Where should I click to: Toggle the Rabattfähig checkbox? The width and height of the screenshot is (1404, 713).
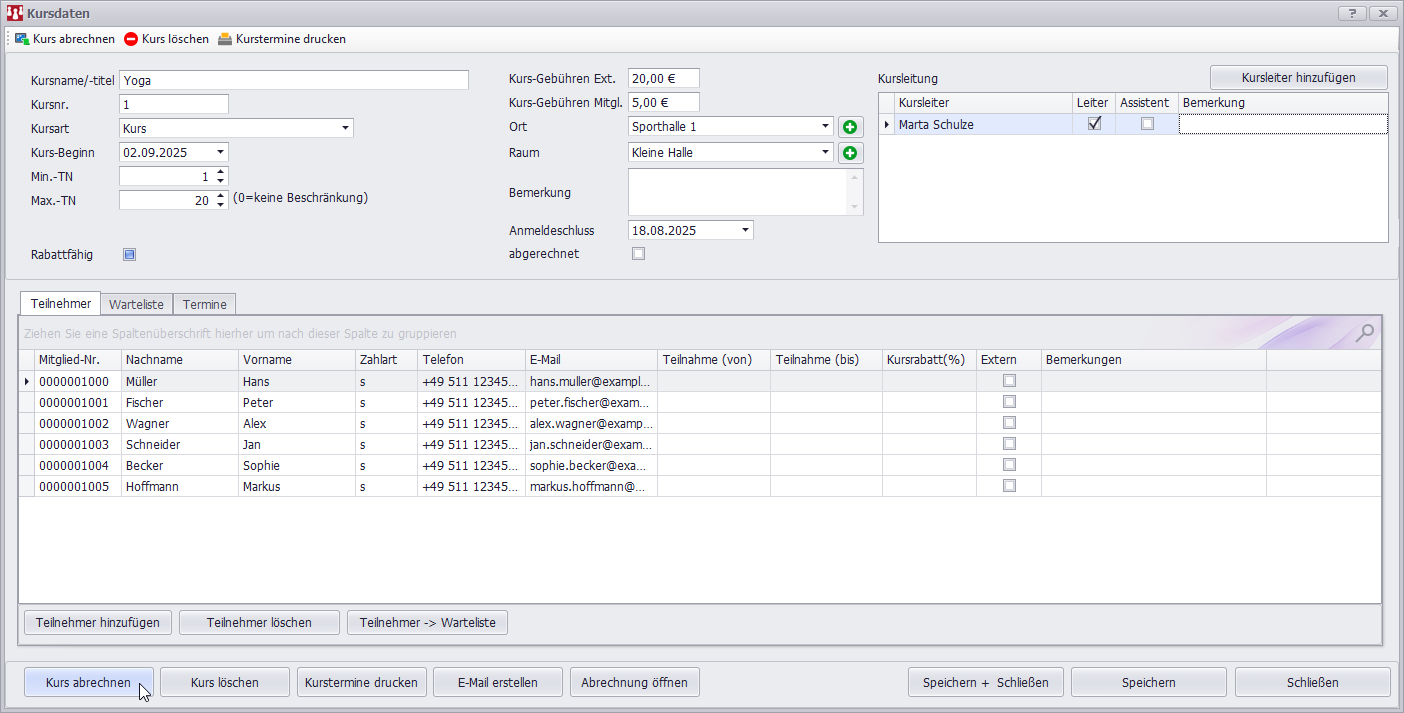(129, 254)
